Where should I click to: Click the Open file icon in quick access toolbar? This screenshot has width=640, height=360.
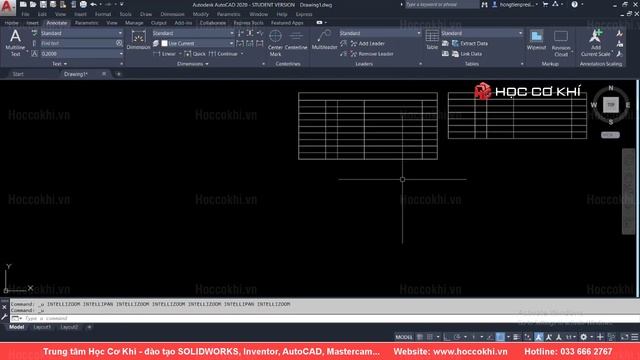pyautogui.click(x=33, y=4)
